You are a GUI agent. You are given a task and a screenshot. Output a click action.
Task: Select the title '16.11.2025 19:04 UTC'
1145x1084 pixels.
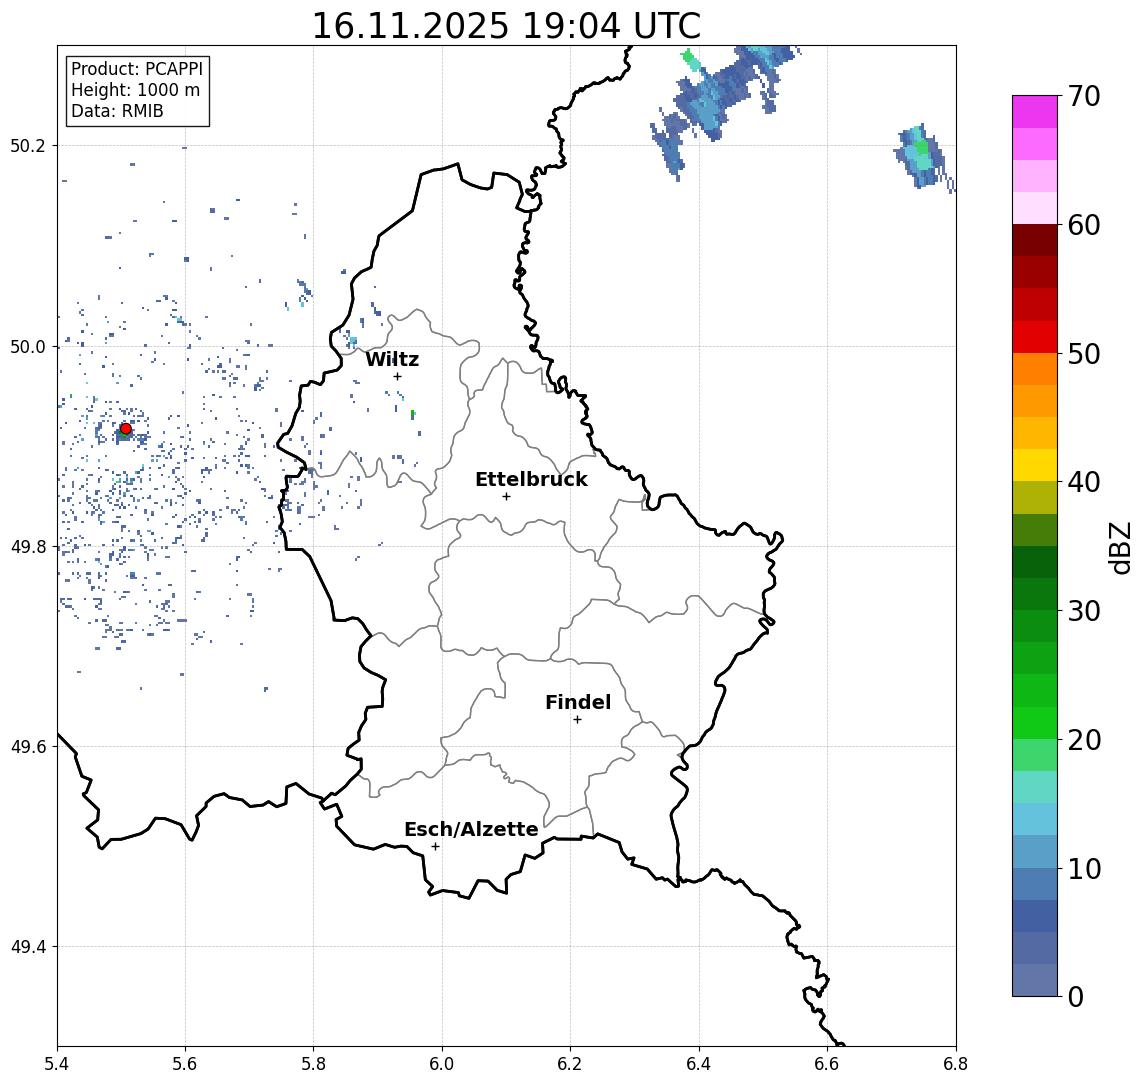click(506, 26)
